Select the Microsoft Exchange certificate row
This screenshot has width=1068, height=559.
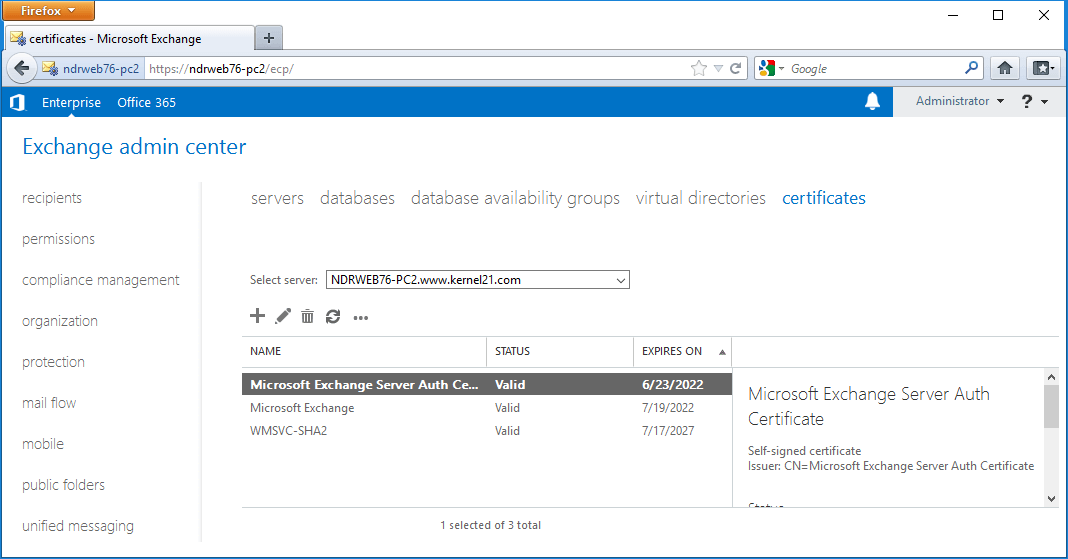click(x=487, y=408)
